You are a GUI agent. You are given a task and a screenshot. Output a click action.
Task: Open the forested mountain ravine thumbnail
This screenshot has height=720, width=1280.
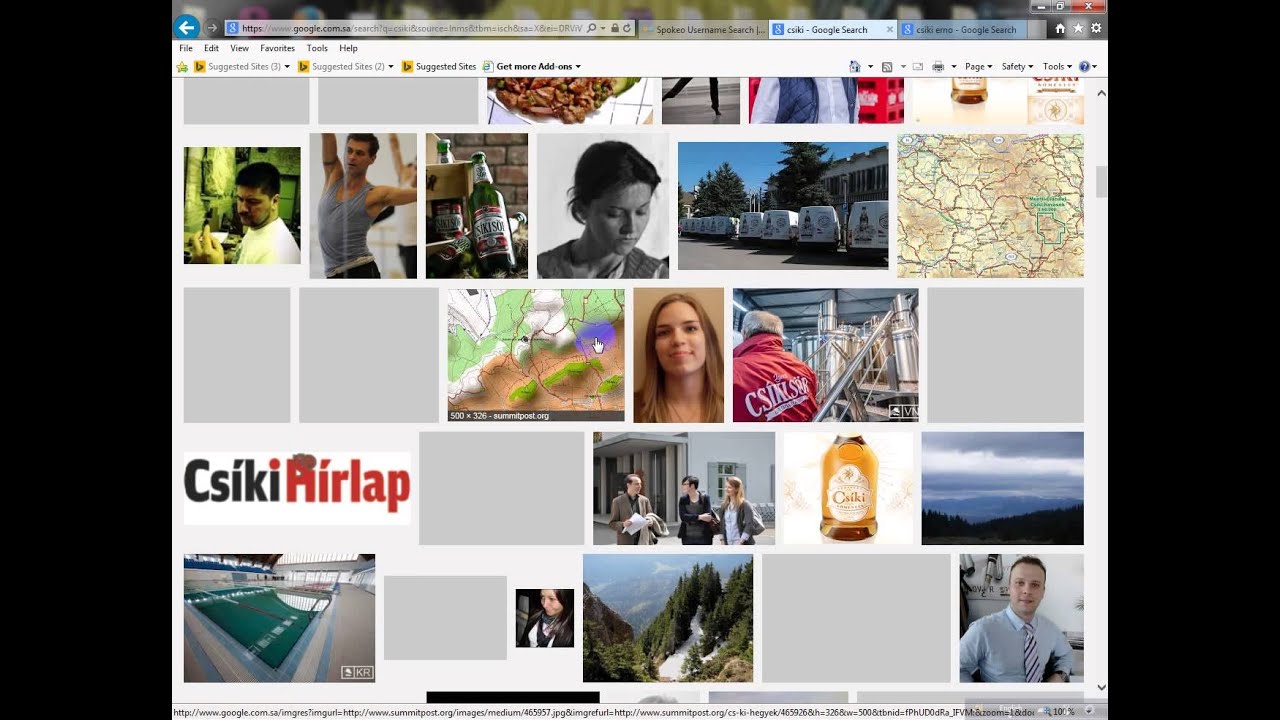668,618
